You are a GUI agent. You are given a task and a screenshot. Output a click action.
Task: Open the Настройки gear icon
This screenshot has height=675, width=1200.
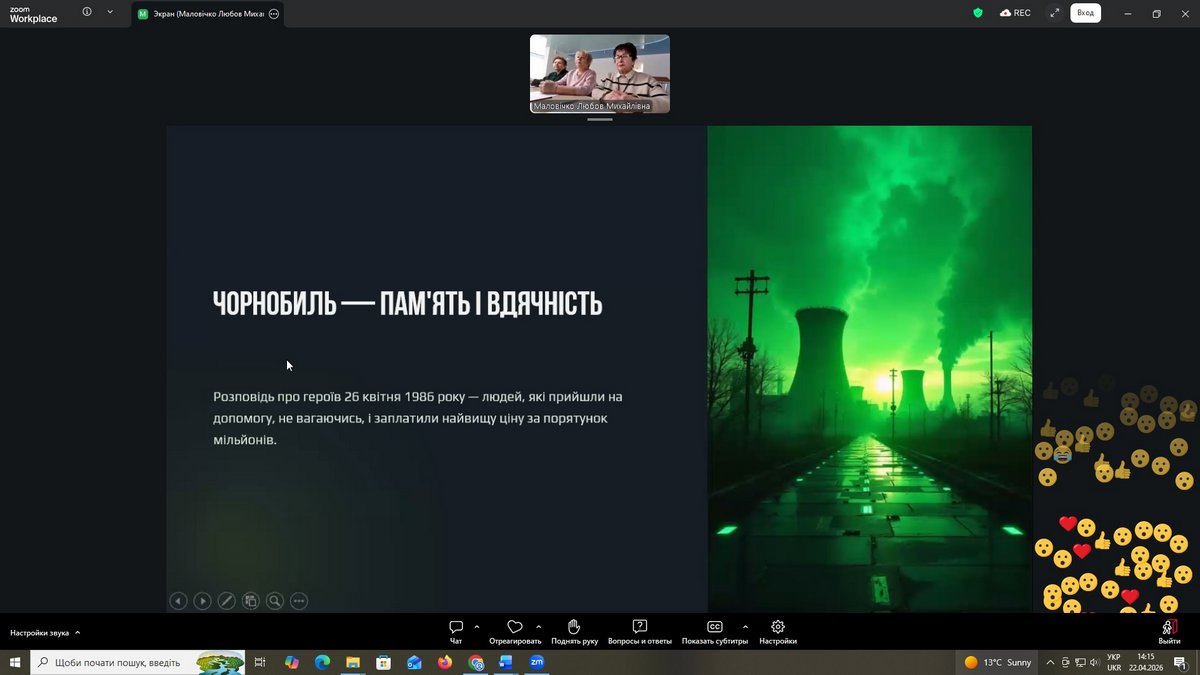(778, 627)
